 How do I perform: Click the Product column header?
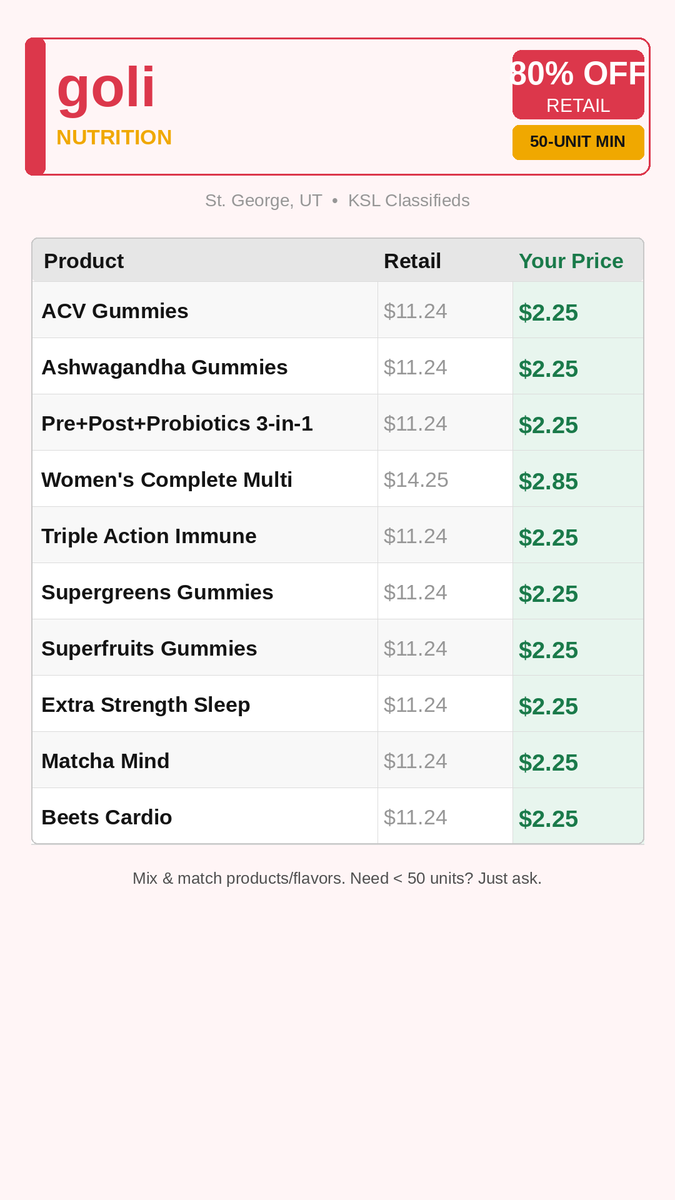(84, 261)
